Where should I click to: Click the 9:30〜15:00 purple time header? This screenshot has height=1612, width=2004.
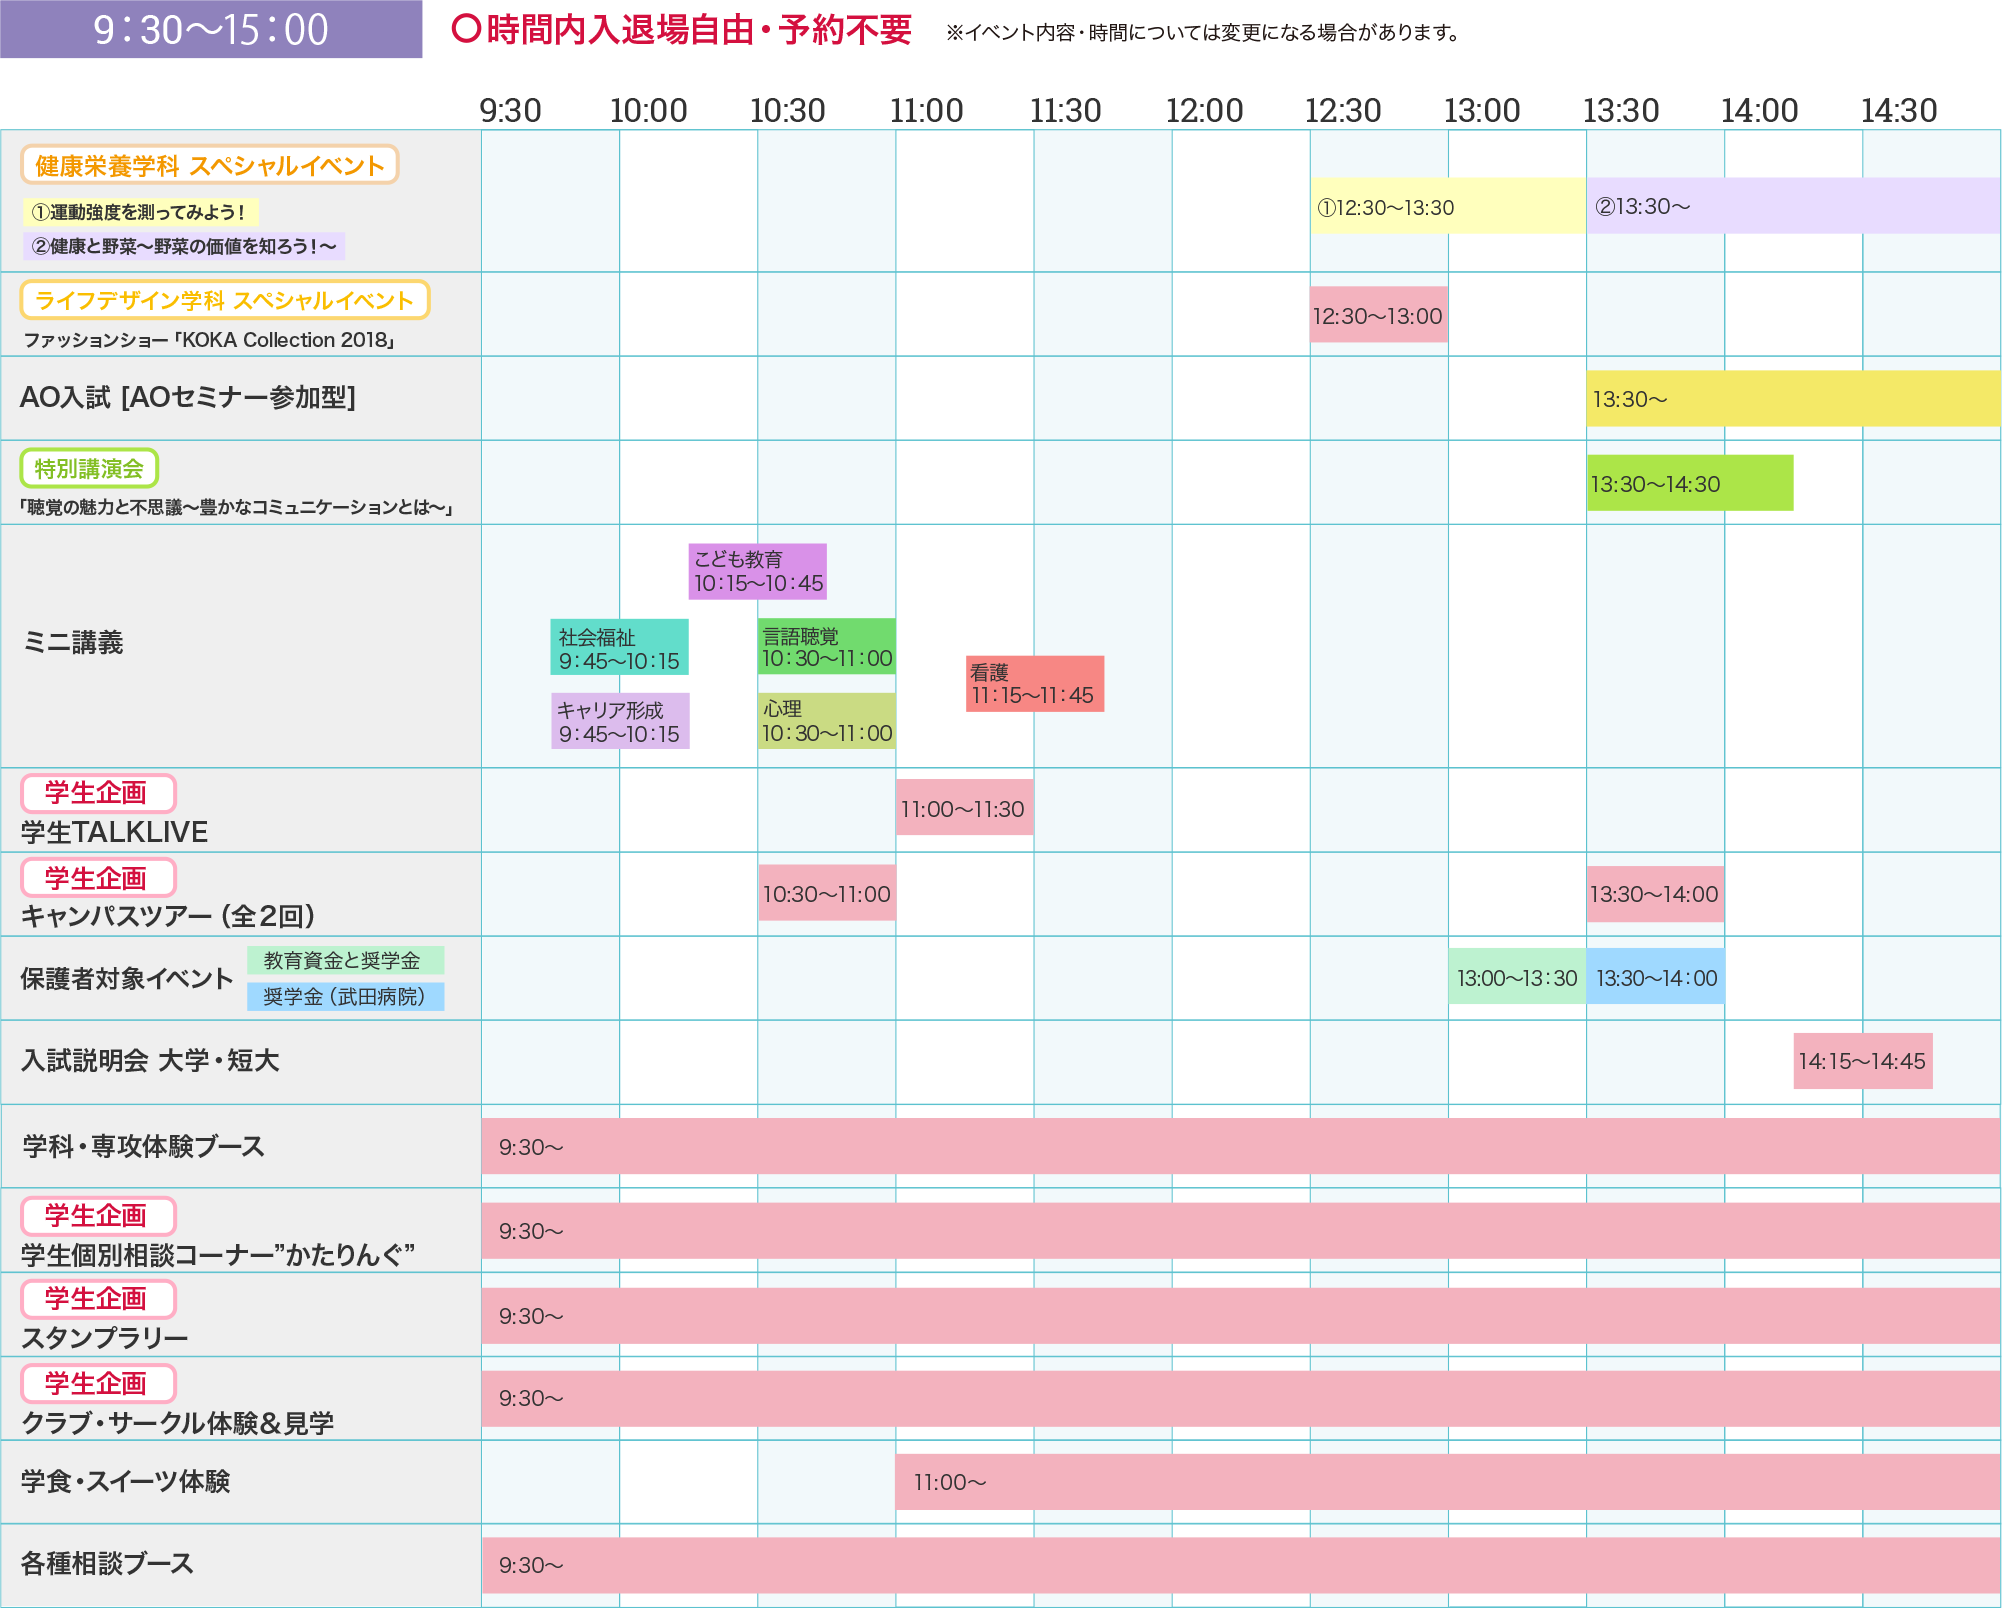211,29
